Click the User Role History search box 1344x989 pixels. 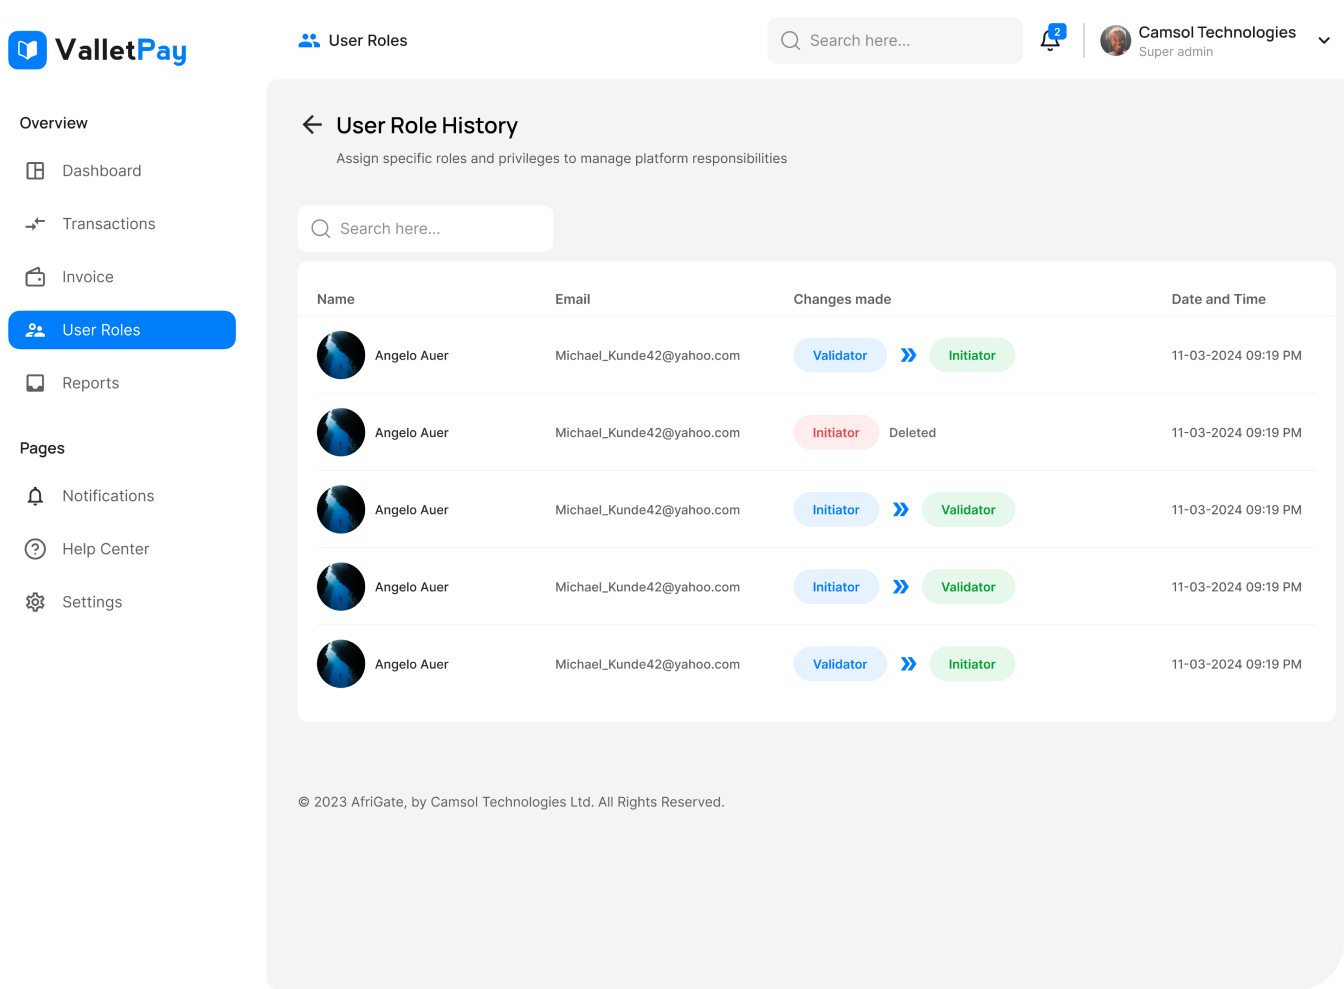[425, 229]
